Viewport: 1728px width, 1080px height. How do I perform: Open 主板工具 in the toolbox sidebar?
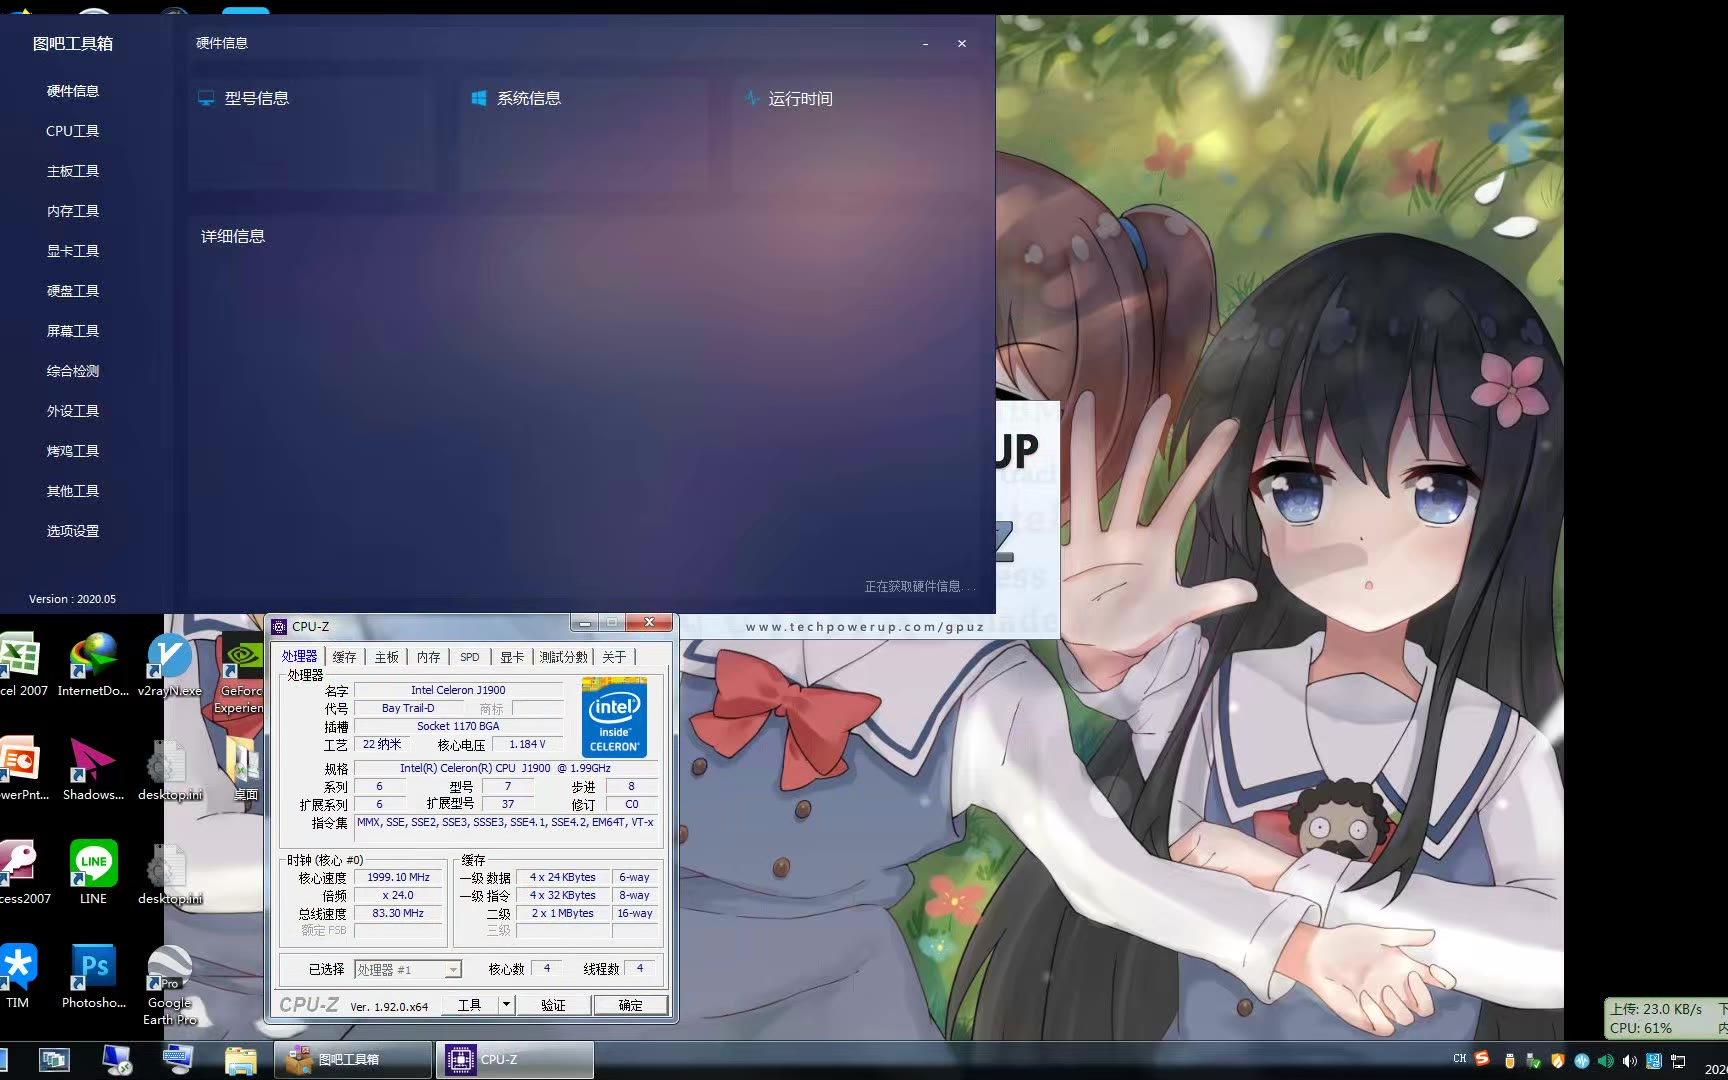(x=73, y=171)
